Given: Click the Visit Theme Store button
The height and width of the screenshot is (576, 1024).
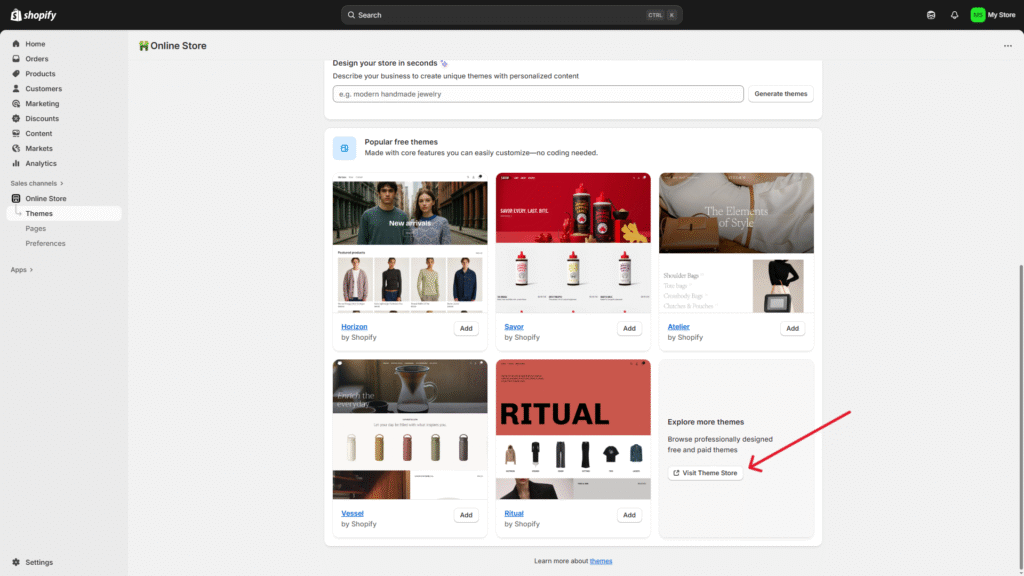Looking at the screenshot, I should click(x=705, y=473).
